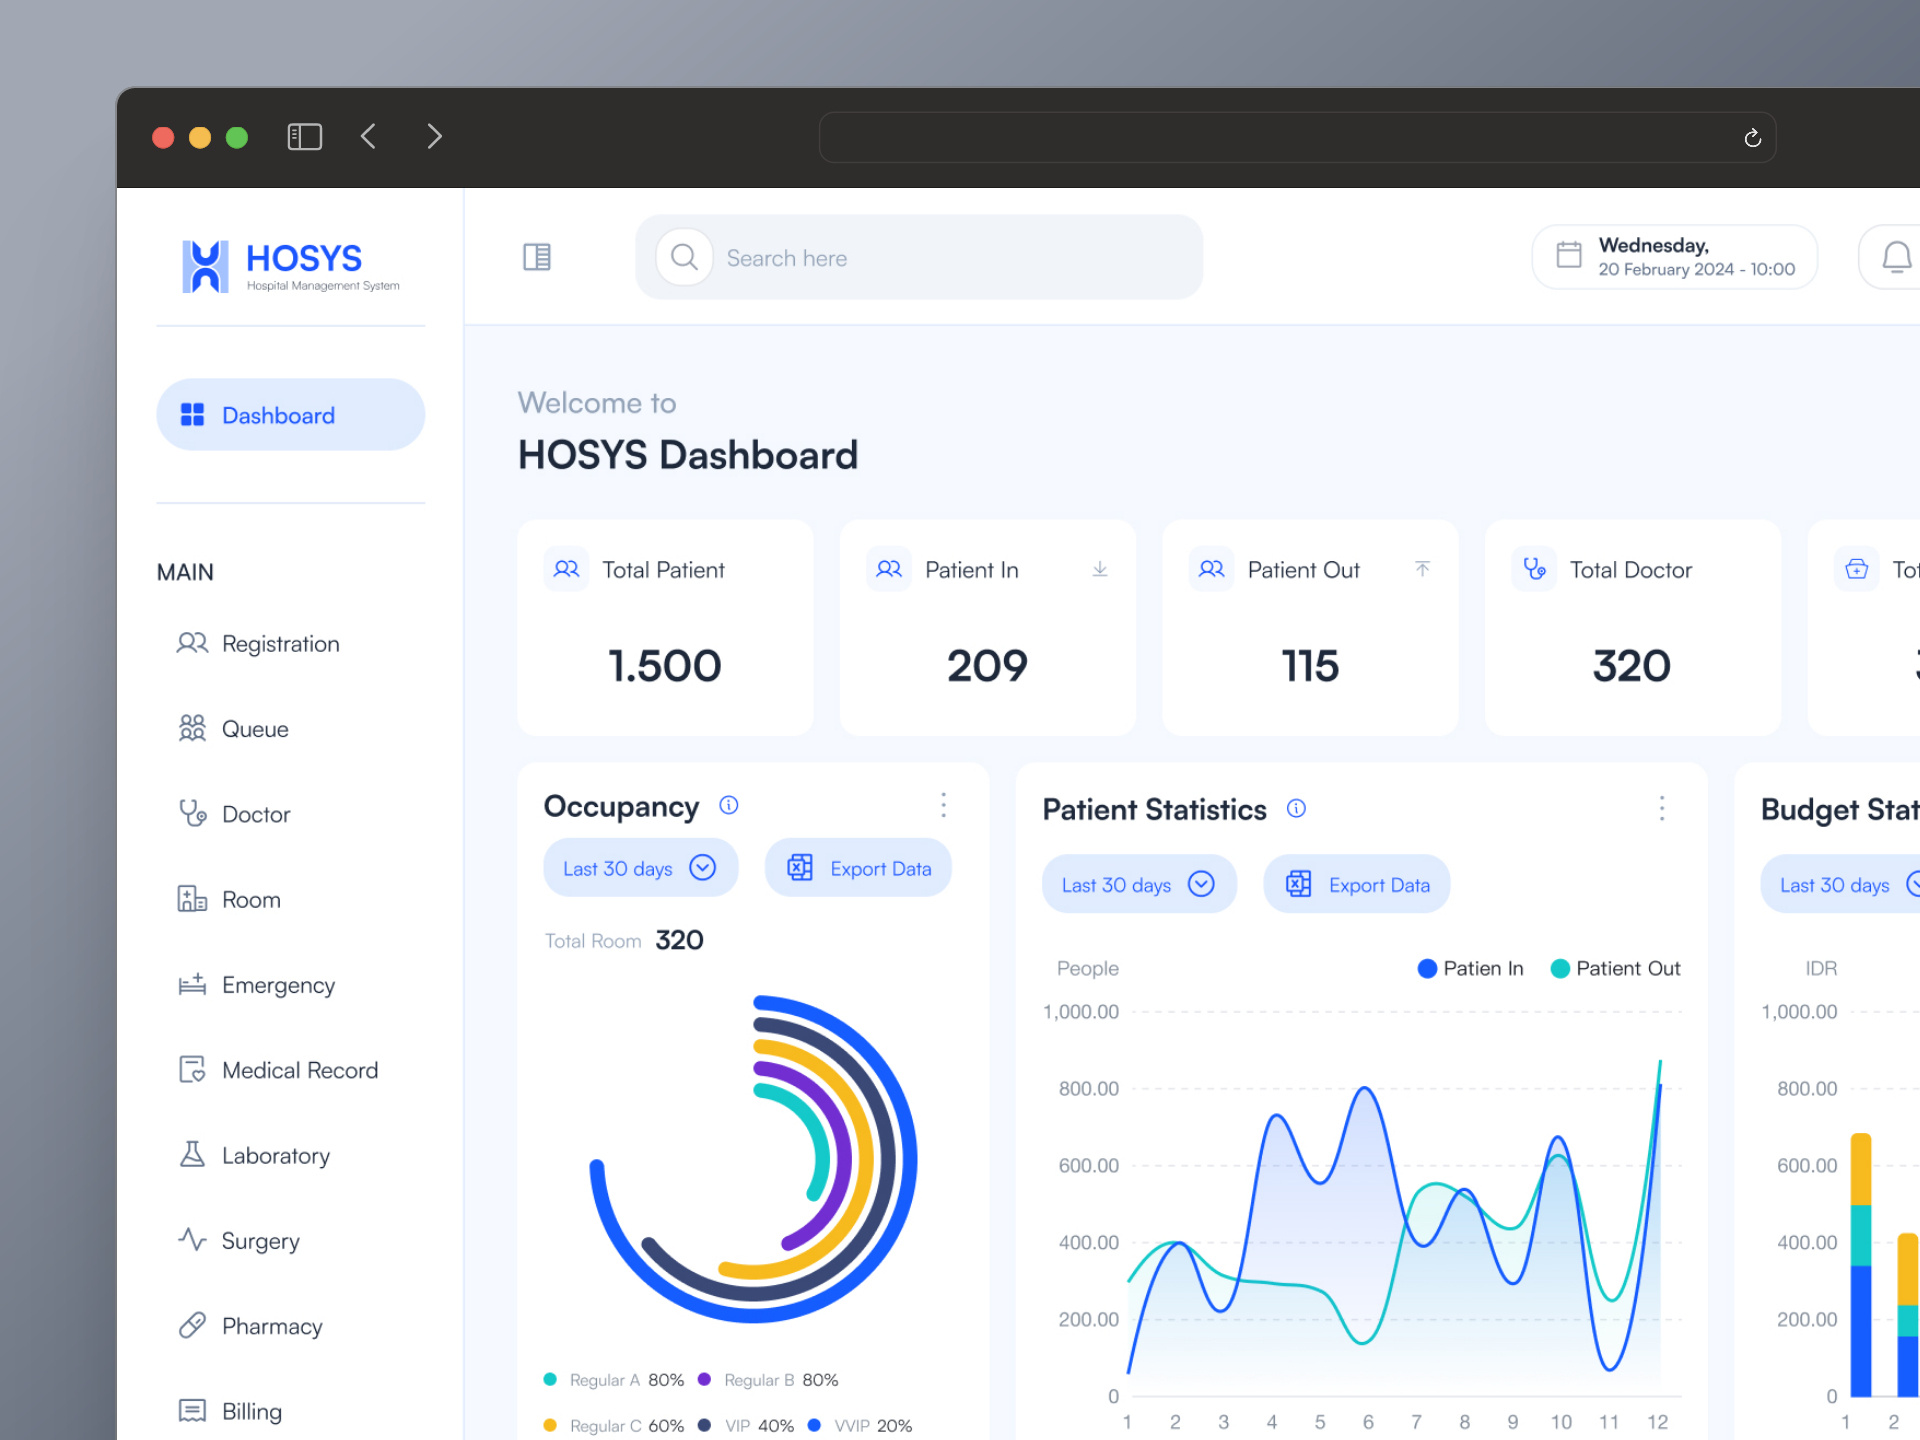This screenshot has height=1440, width=1920.
Task: Open the search magnifier icon
Action: coord(684,257)
